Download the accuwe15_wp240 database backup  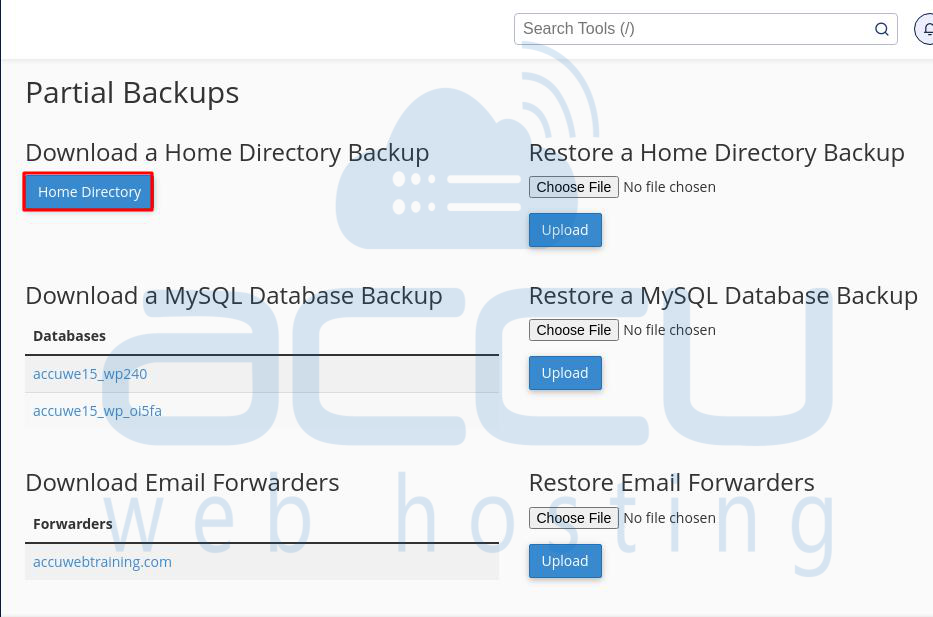click(90, 374)
